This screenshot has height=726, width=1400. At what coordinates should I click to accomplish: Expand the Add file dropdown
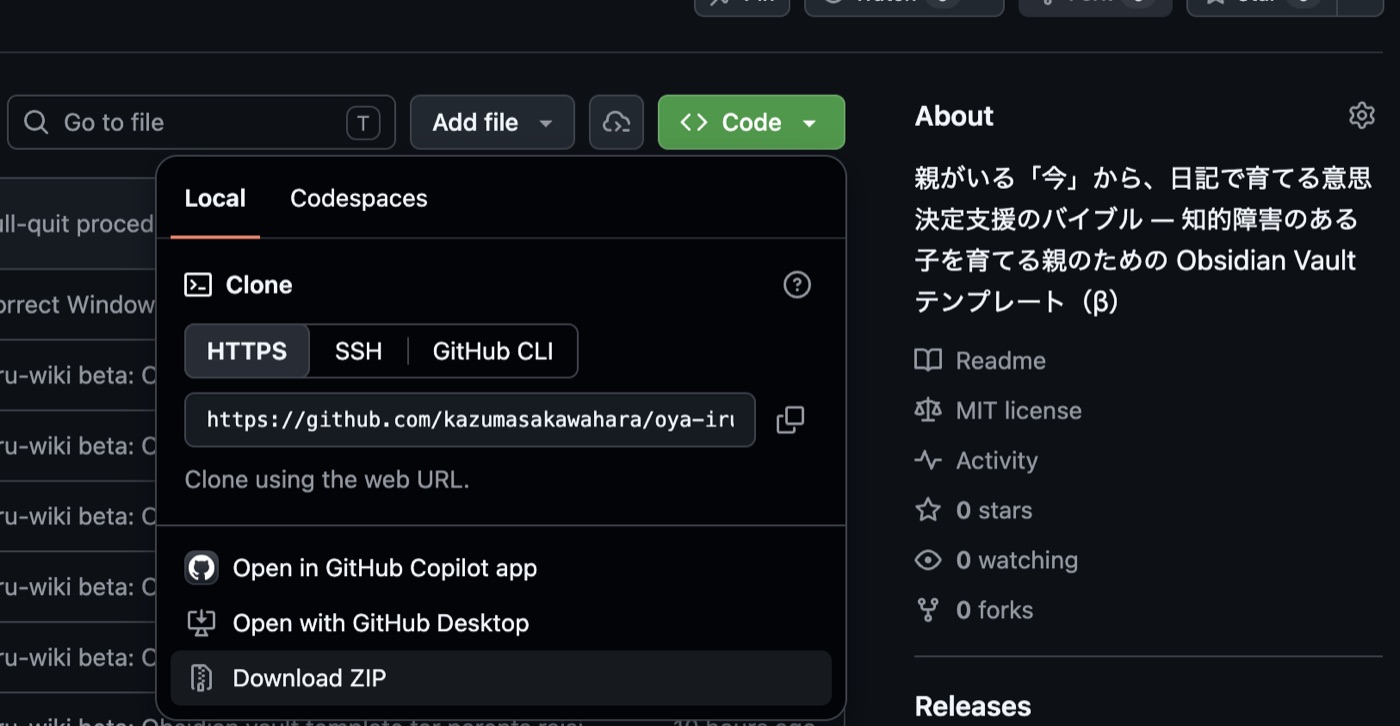click(492, 122)
